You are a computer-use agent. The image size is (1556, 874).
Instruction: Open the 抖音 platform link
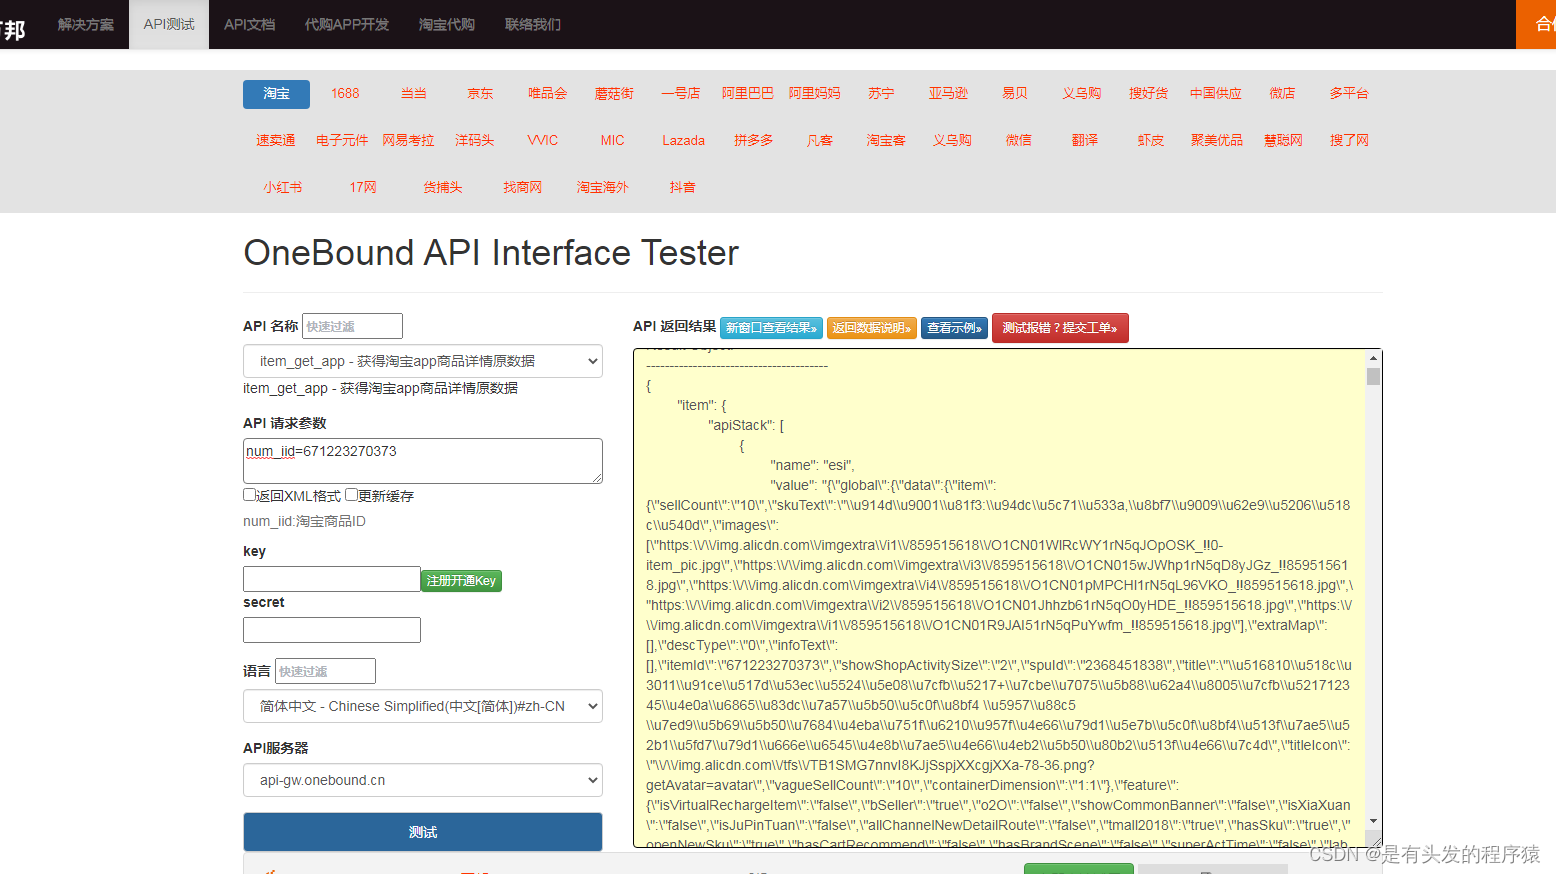click(683, 188)
